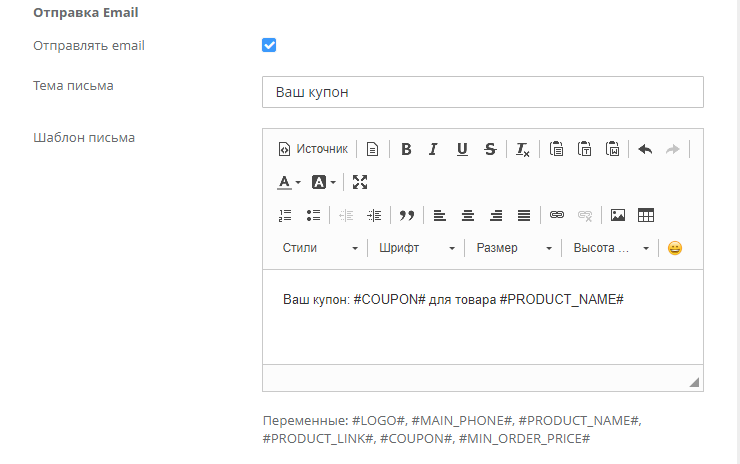Click the Source (Источник) button
The image size is (740, 464).
pyautogui.click(x=313, y=149)
